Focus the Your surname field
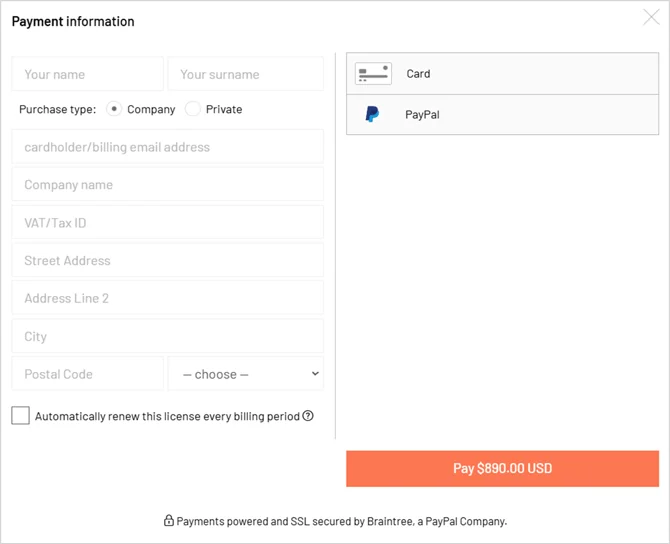The height and width of the screenshot is (544, 670). pos(245,74)
